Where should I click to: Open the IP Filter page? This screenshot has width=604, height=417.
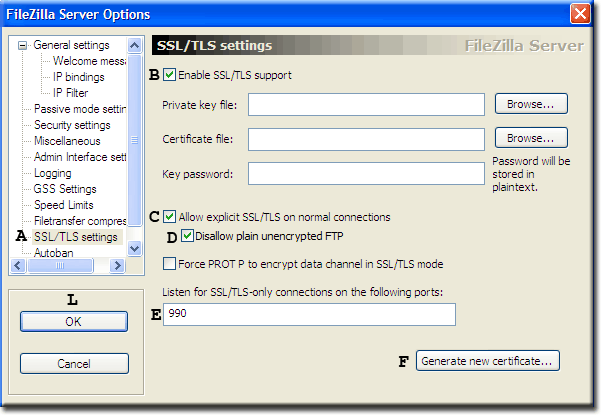tap(70, 93)
